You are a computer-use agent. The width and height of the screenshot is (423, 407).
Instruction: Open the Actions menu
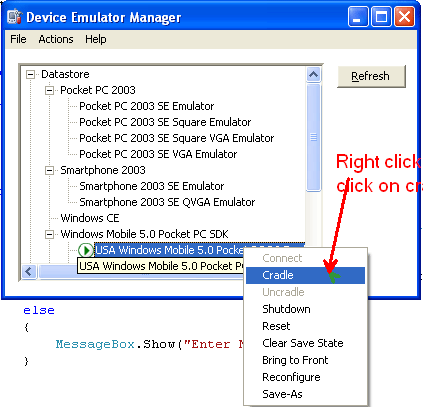[x=56, y=39]
